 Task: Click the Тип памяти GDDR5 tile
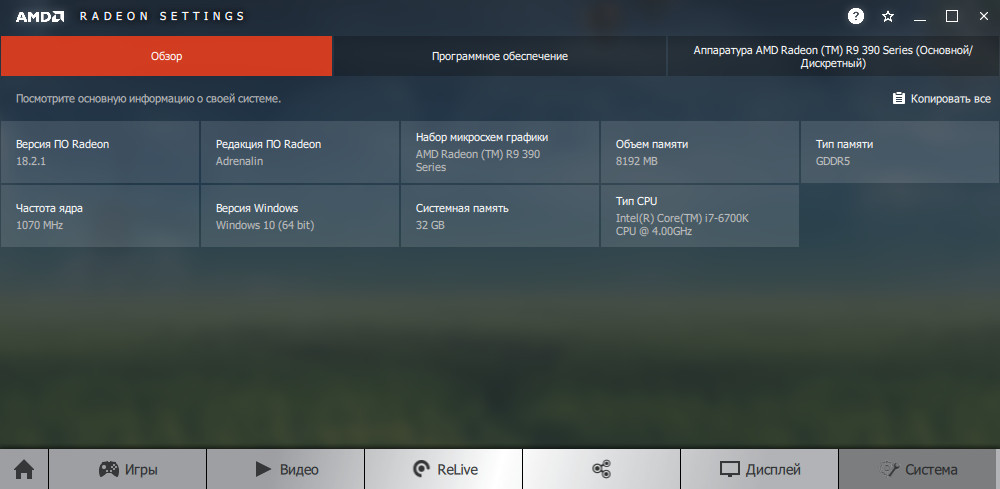900,152
